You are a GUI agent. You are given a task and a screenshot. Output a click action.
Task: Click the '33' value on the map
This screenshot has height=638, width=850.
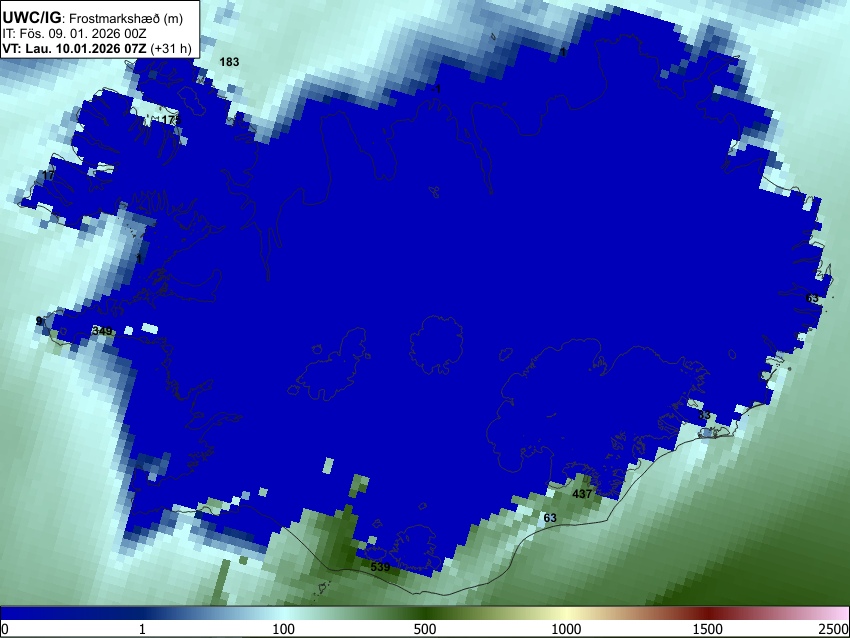(704, 415)
